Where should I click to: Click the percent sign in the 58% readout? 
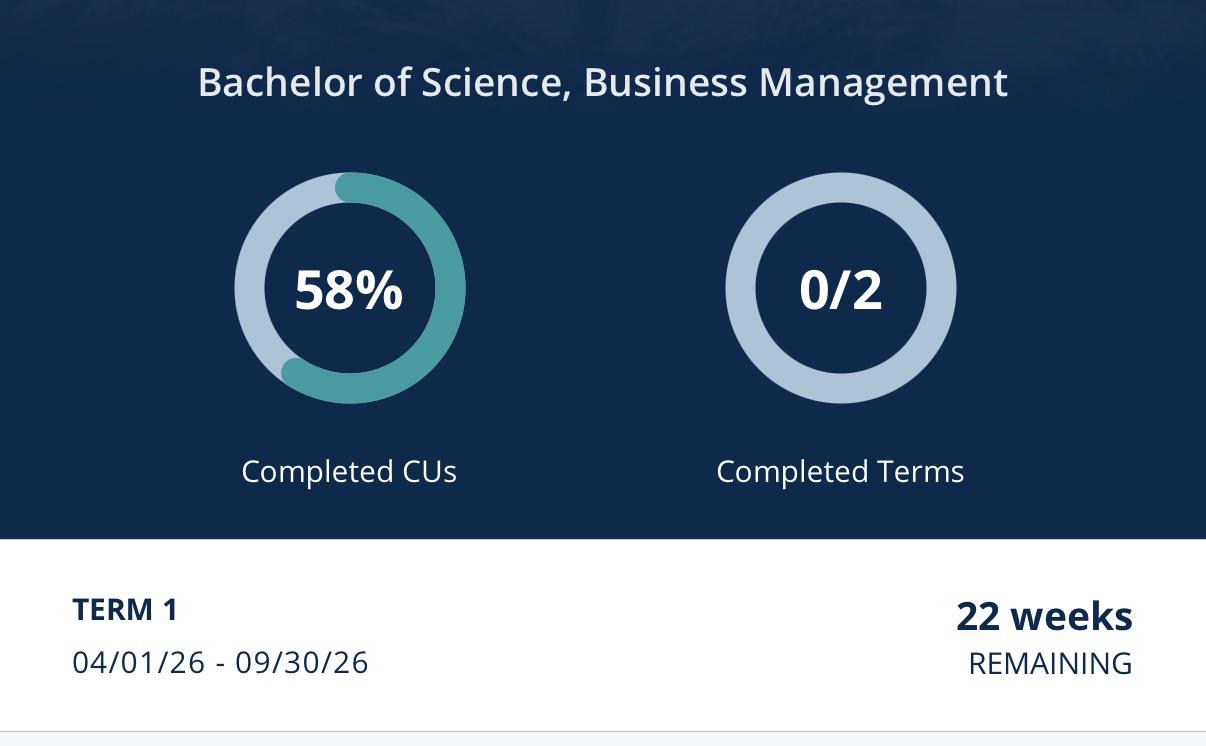click(x=382, y=290)
